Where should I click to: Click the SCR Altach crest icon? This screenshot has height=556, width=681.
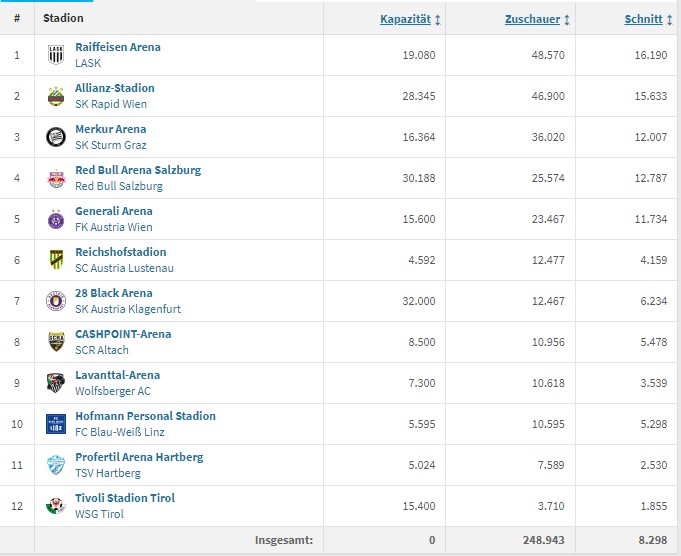tap(56, 342)
